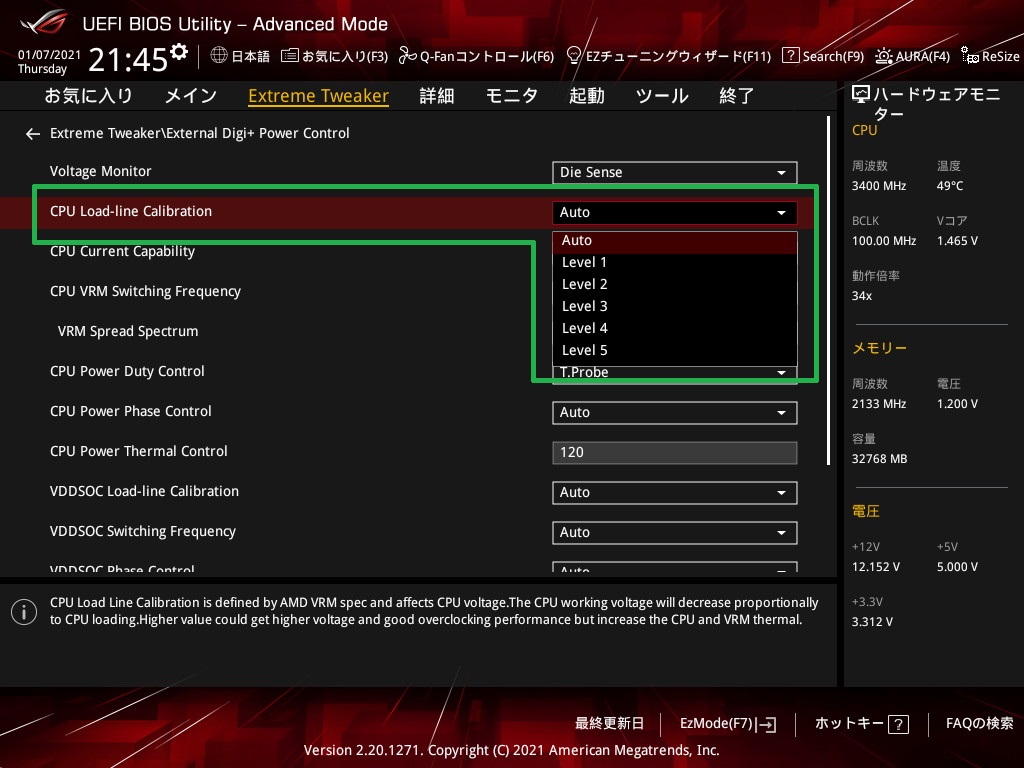Open EZ tuning wizard bulb icon
The width and height of the screenshot is (1024, 768).
click(573, 56)
